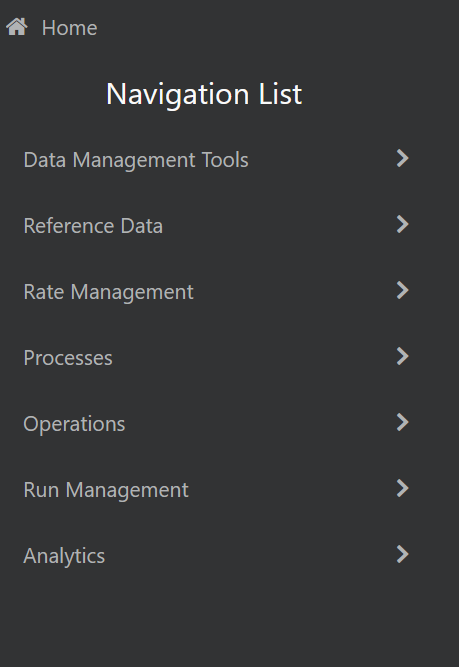
Task: Click the chevron beside Operations
Action: (x=402, y=422)
